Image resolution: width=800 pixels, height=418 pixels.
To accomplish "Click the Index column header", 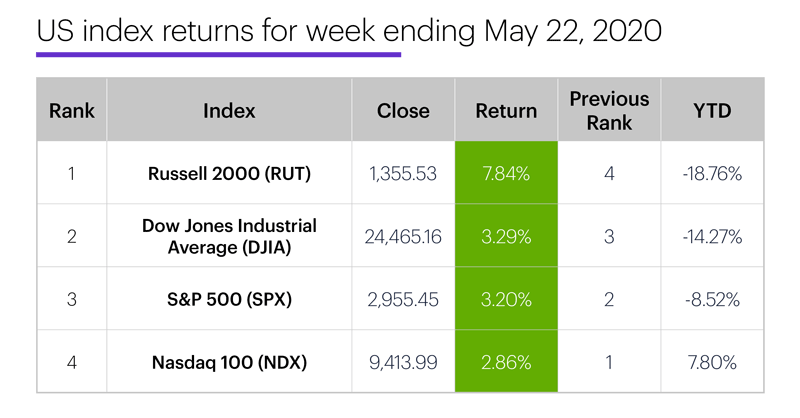I will pos(229,111).
